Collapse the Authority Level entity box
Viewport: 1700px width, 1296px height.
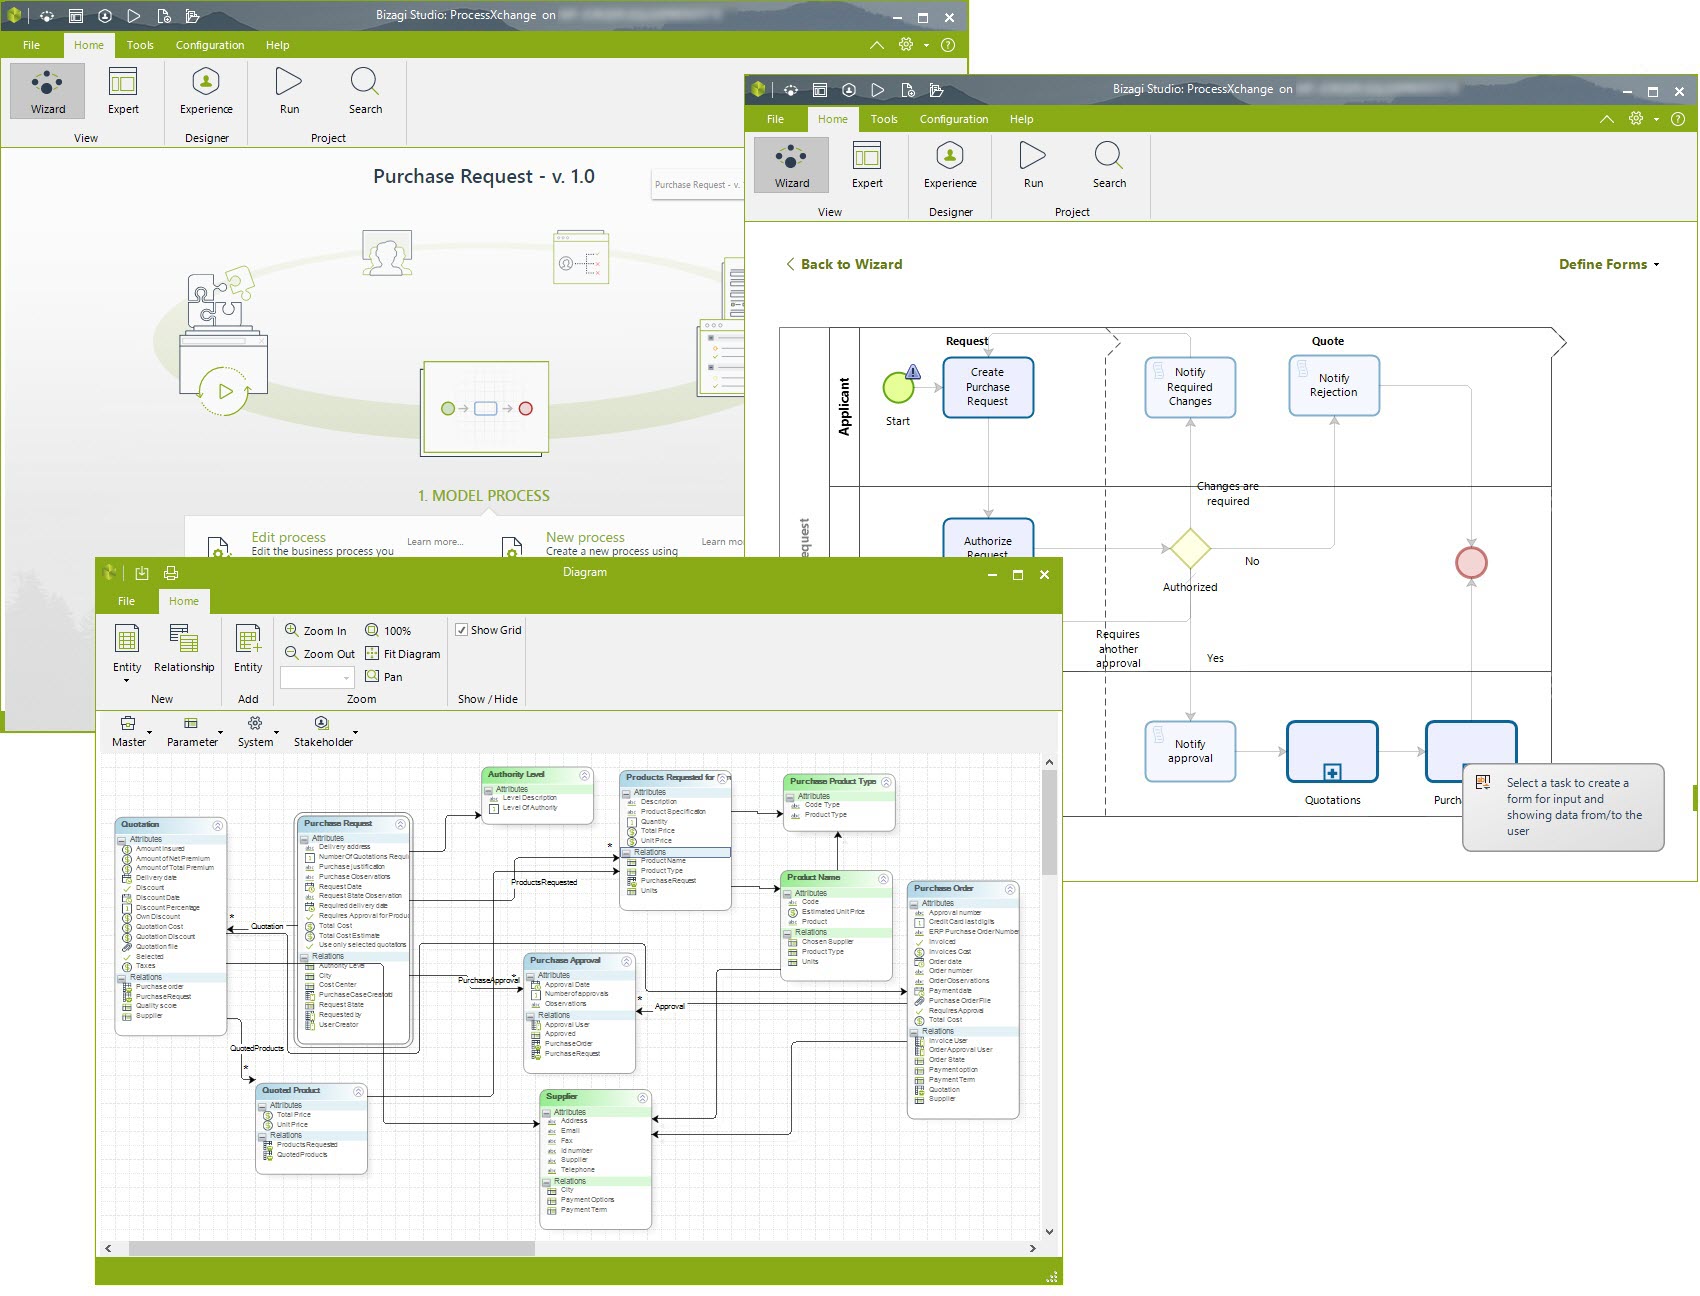pos(585,775)
